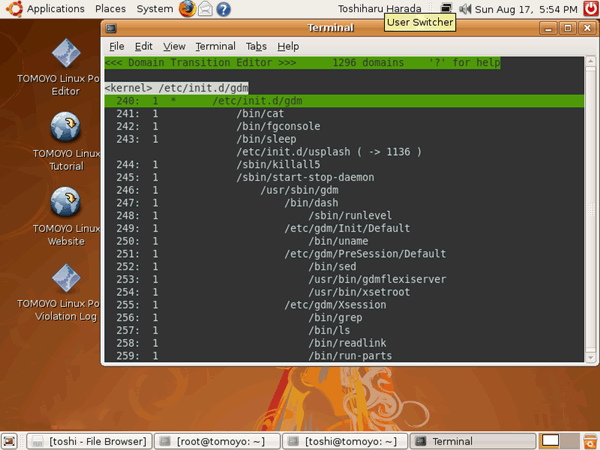The image size is (600, 450).
Task: Open the Terminal menu
Action: (215, 46)
